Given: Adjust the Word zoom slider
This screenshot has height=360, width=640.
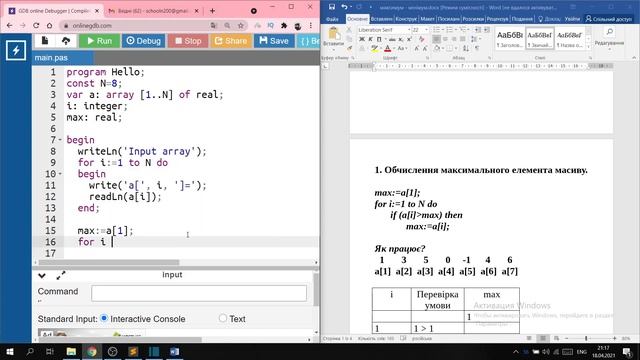Looking at the screenshot, I should pyautogui.click(x=586, y=338).
